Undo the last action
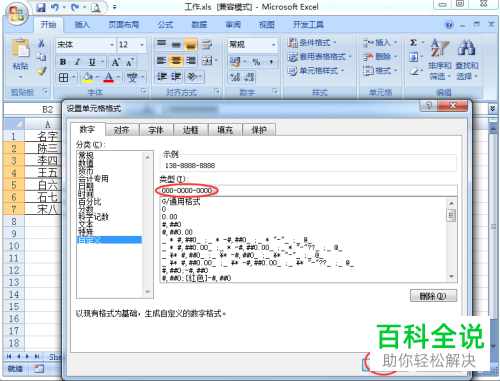This screenshot has width=500, height=381. (55, 8)
